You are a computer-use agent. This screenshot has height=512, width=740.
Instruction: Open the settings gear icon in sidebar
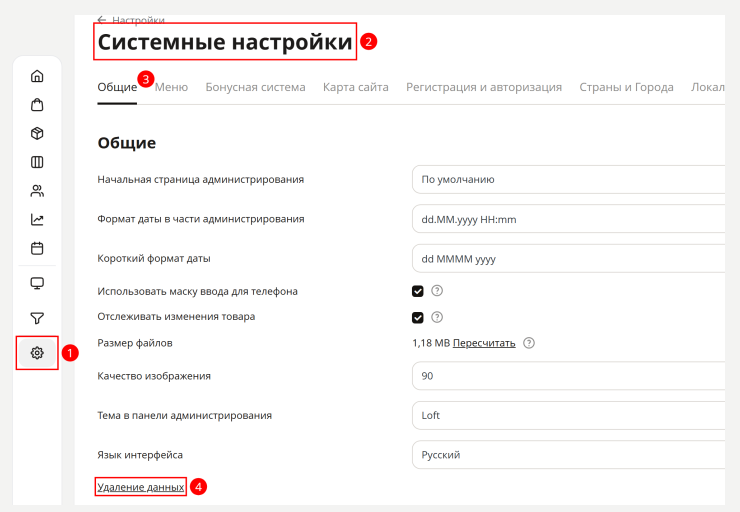pos(37,353)
